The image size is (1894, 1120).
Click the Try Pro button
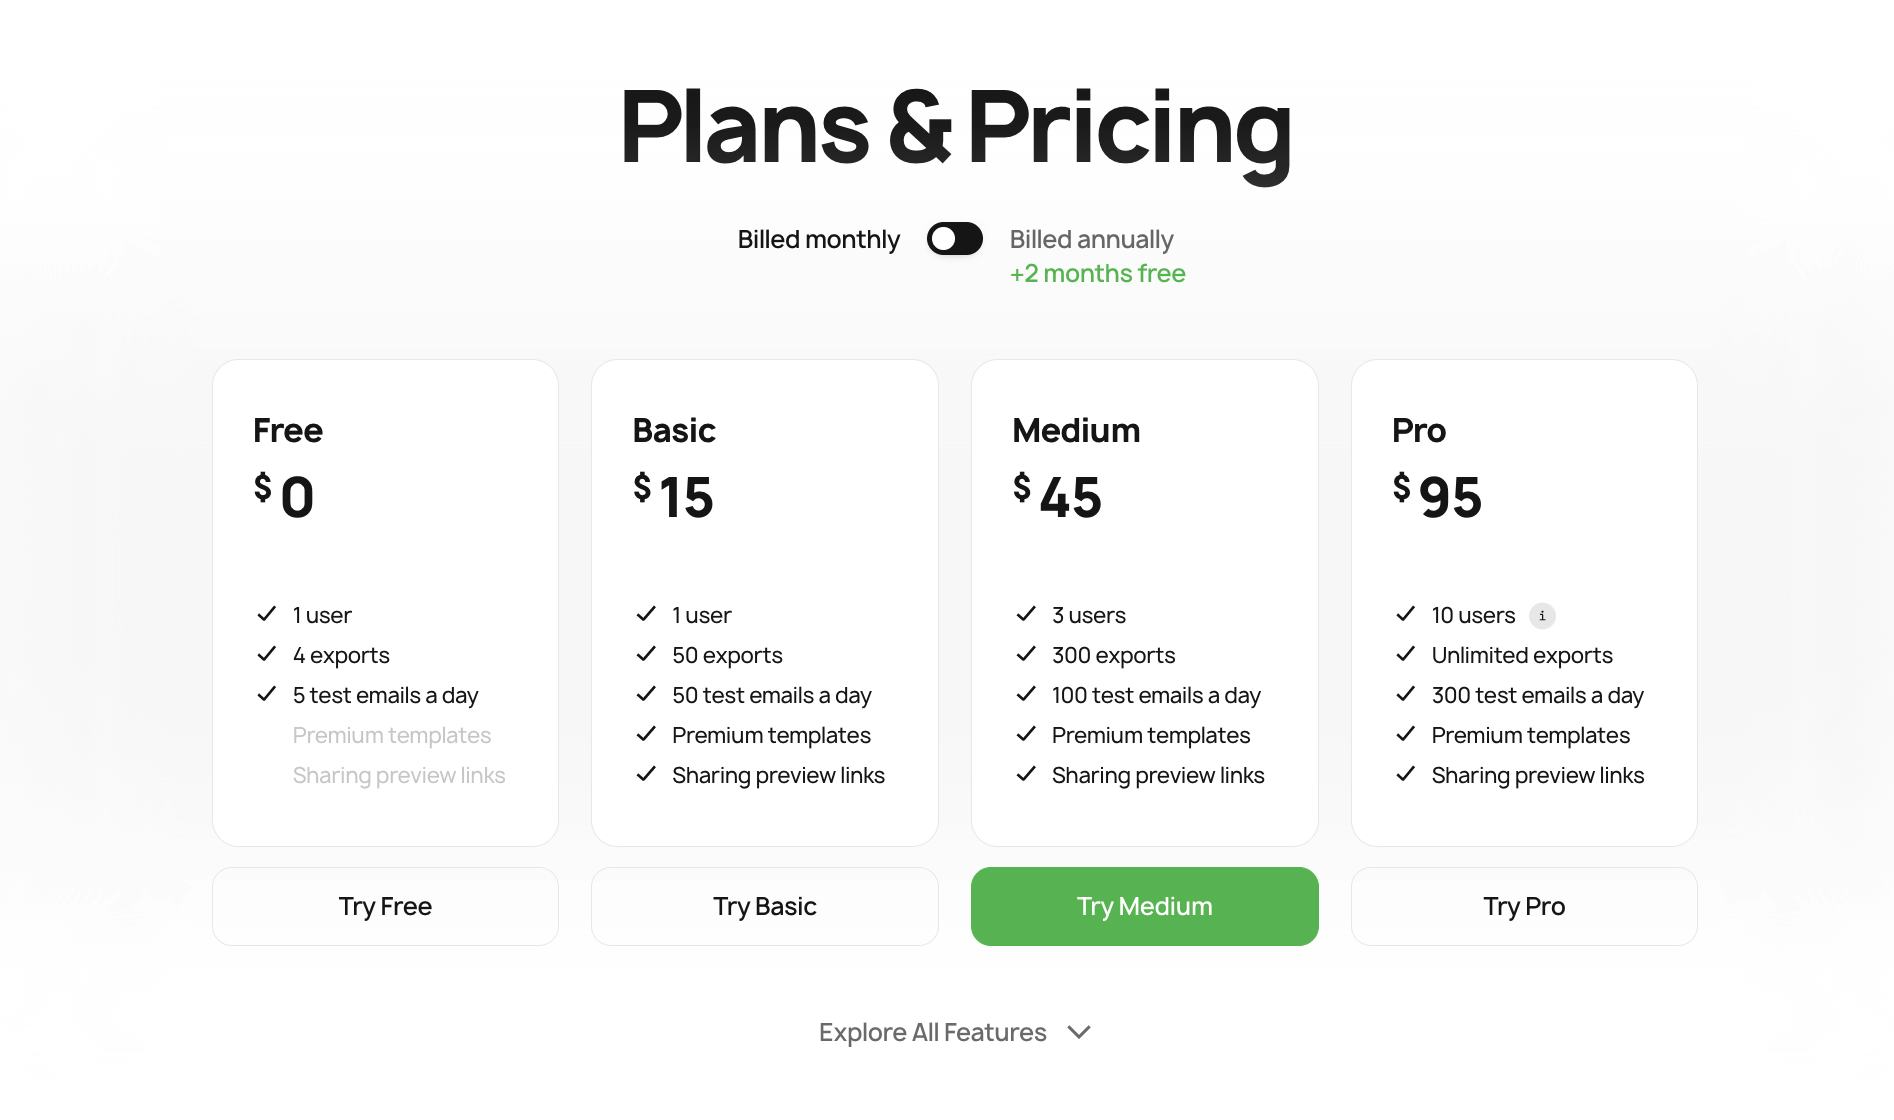coord(1523,906)
